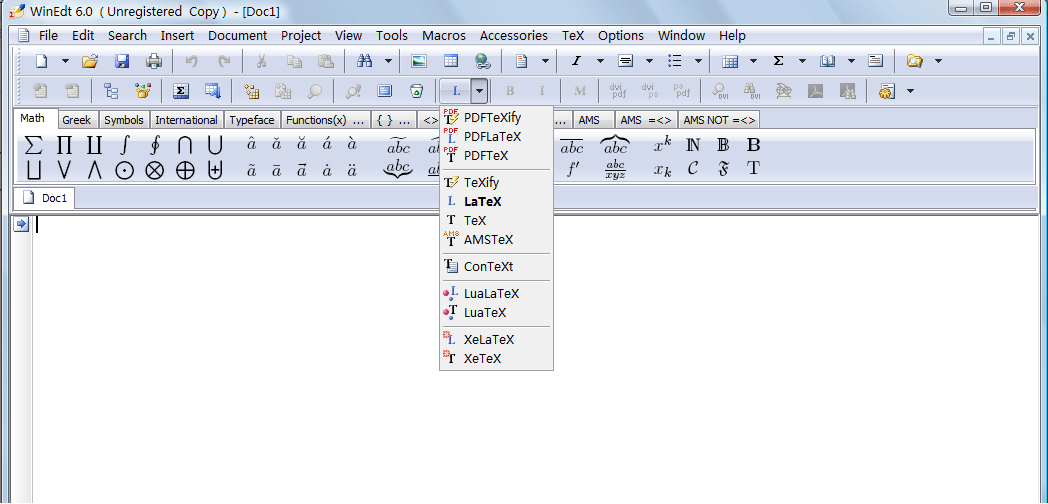
Task: Open the Project menu
Action: (x=301, y=35)
